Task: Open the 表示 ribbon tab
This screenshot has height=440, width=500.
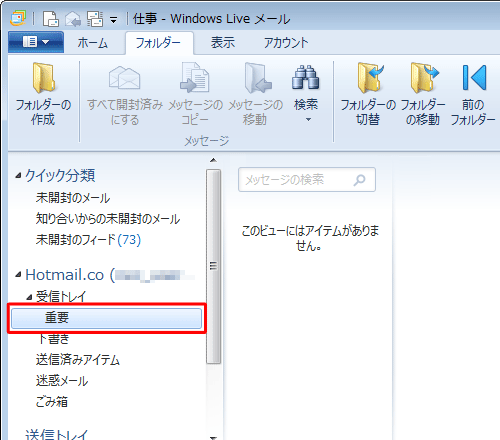Action: pos(223,43)
